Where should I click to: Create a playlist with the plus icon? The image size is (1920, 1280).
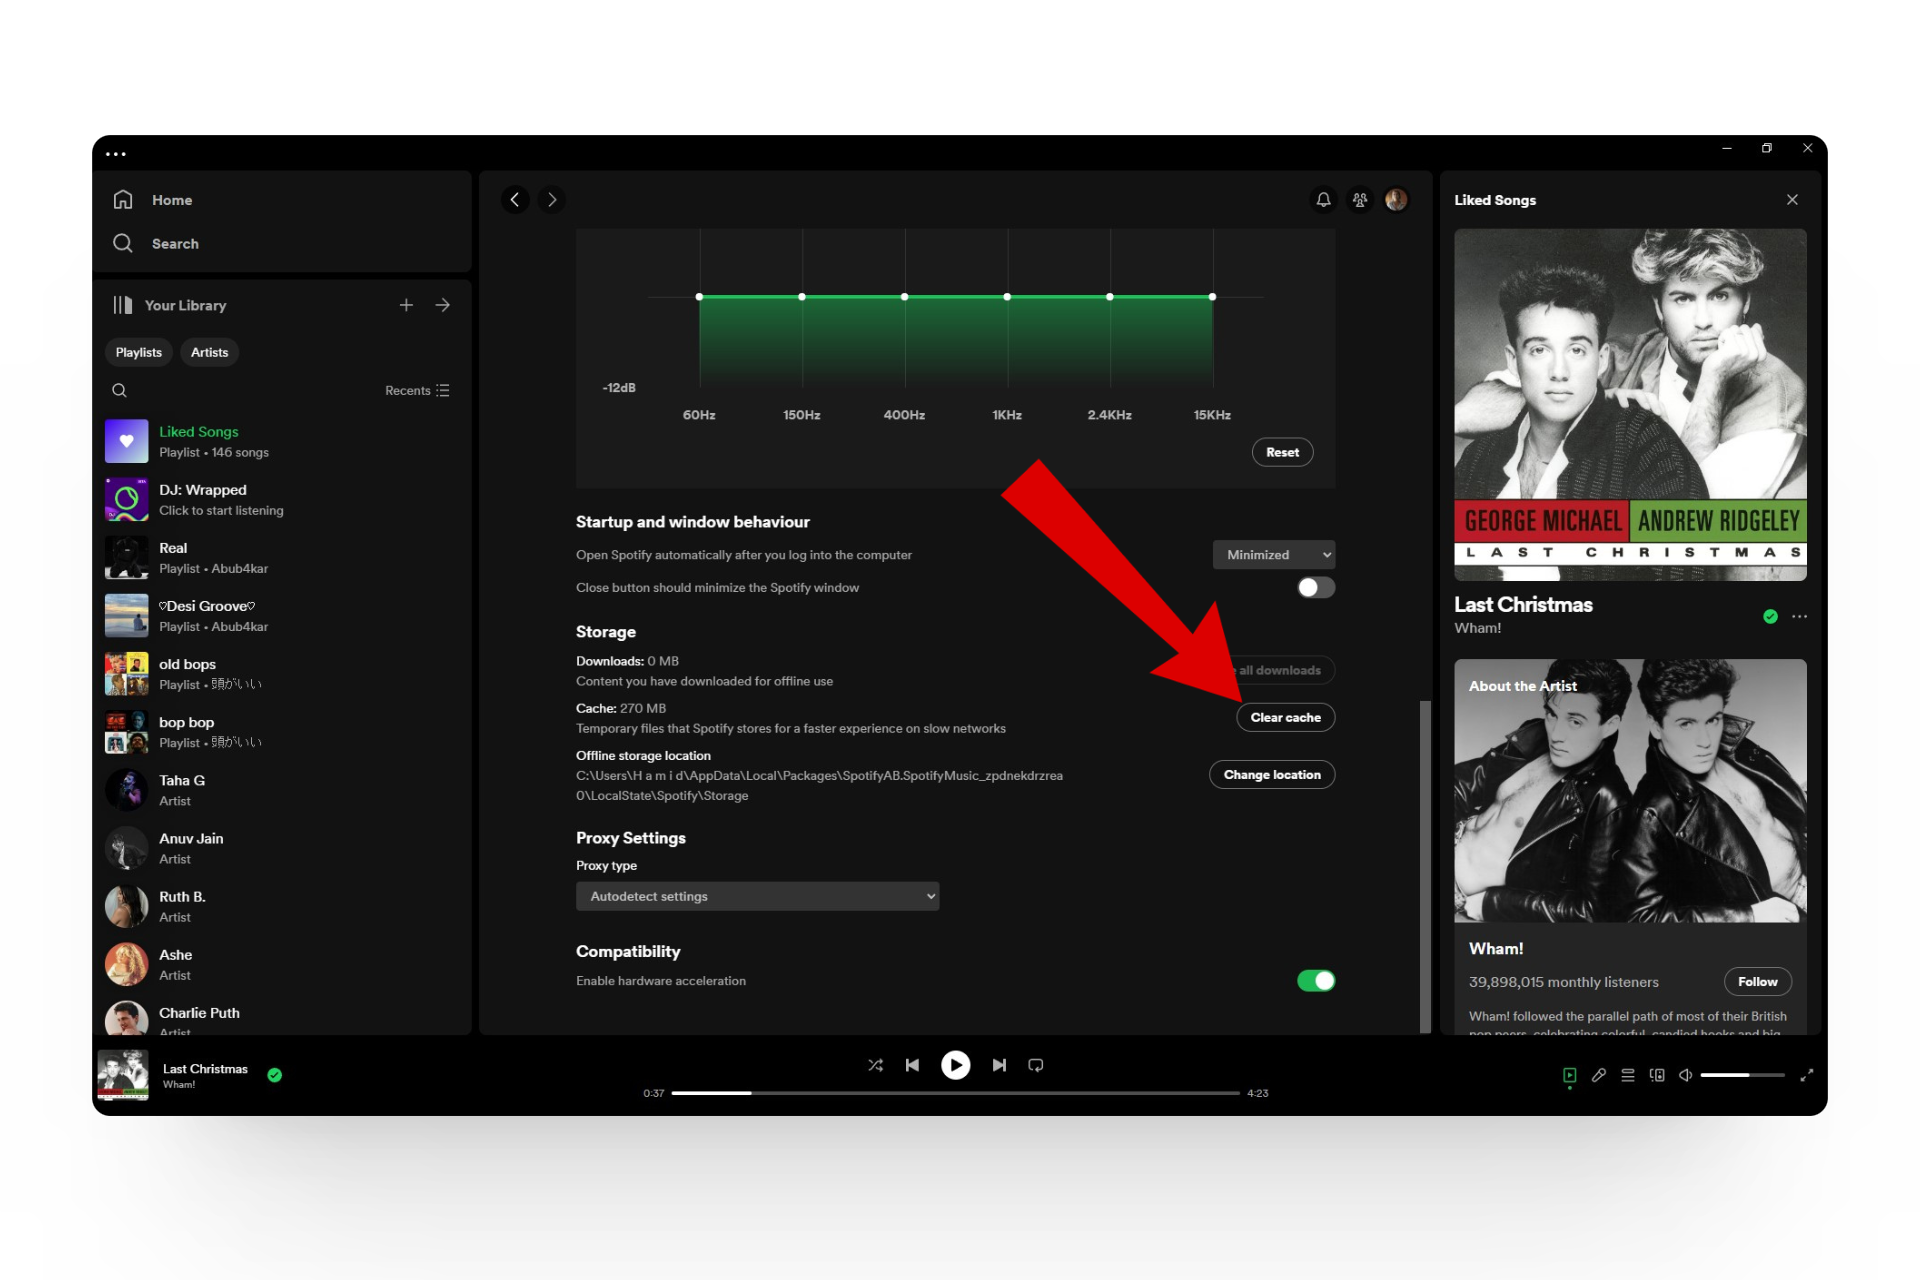click(x=406, y=305)
